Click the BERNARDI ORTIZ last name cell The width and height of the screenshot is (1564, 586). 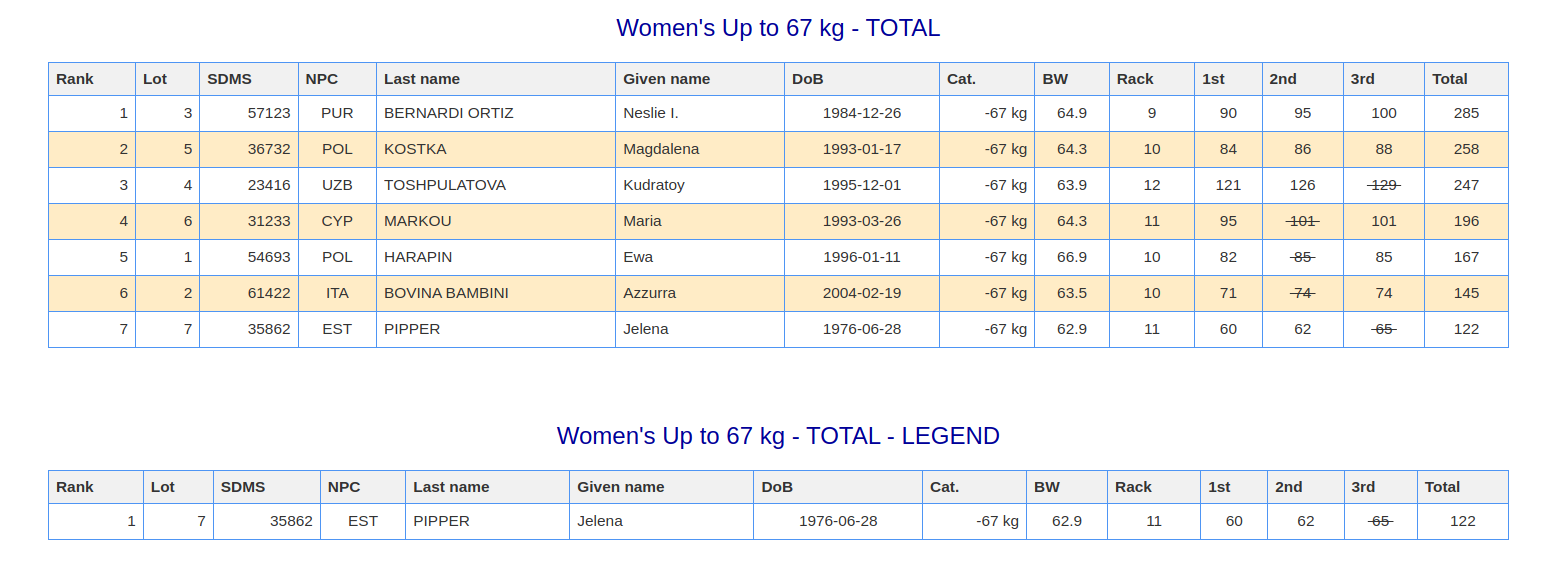coord(449,113)
